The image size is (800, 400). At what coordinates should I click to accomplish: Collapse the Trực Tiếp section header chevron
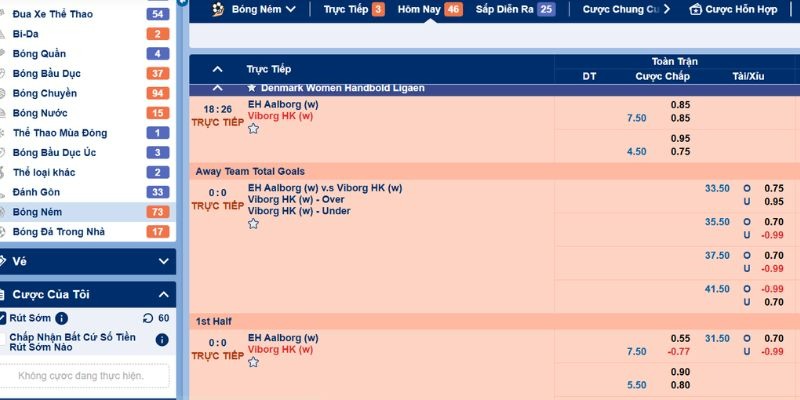pyautogui.click(x=217, y=69)
